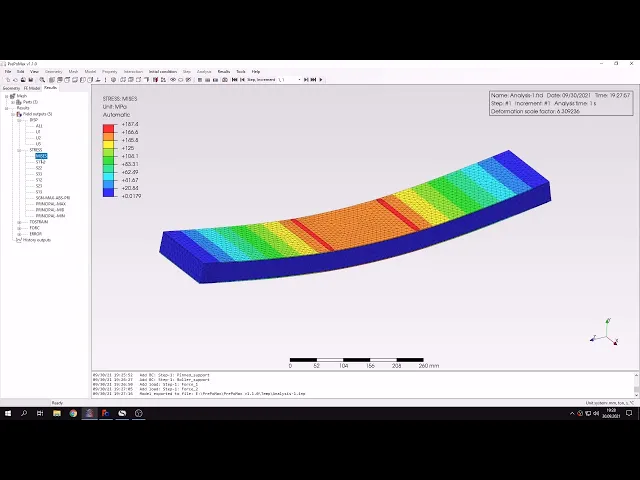
Task: Select PRINCIPAL-MIN stress output
Action: [51, 216]
